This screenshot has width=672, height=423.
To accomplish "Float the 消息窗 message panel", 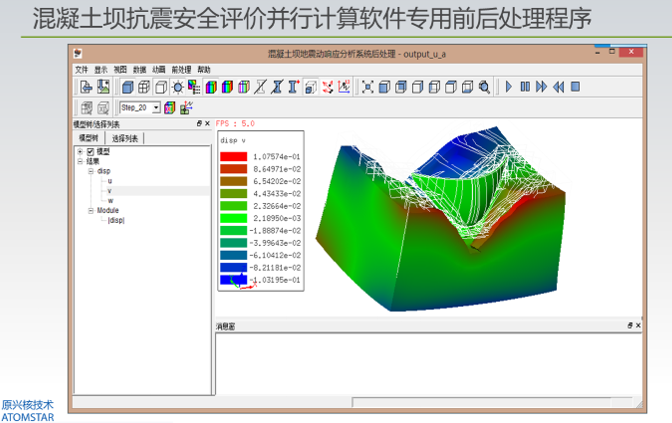I will click(x=630, y=326).
